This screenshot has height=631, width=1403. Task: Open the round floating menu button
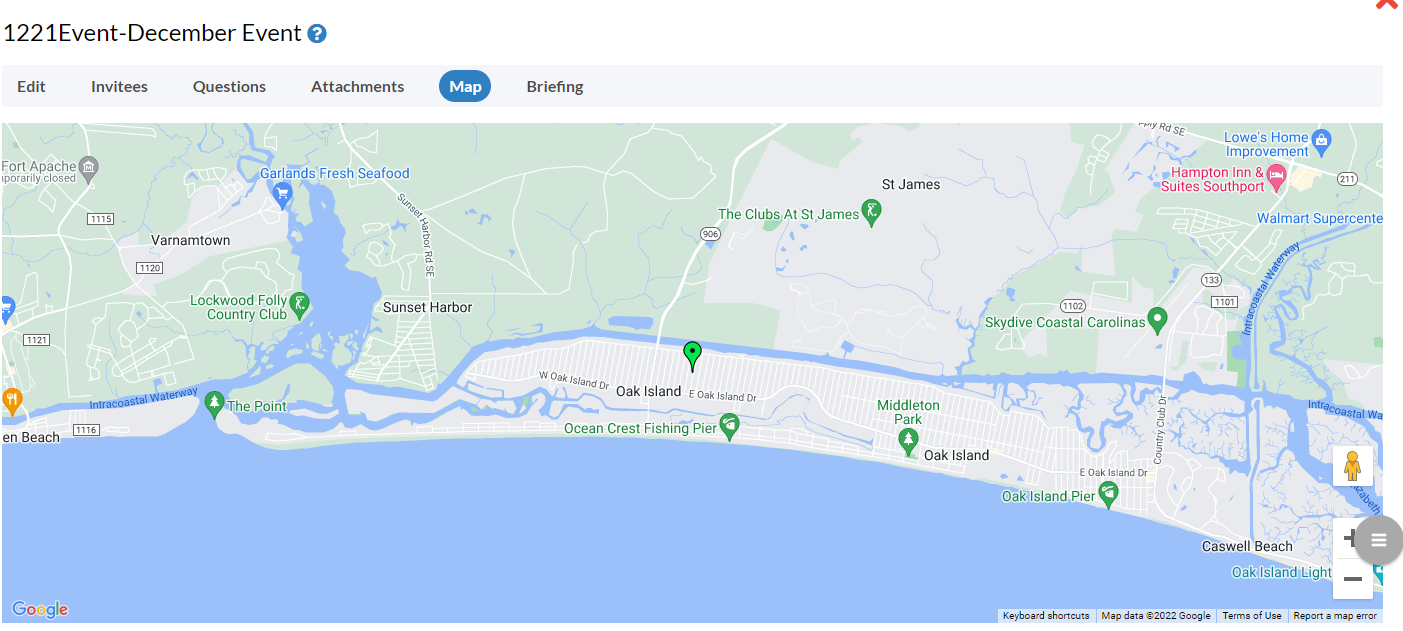pos(1378,541)
